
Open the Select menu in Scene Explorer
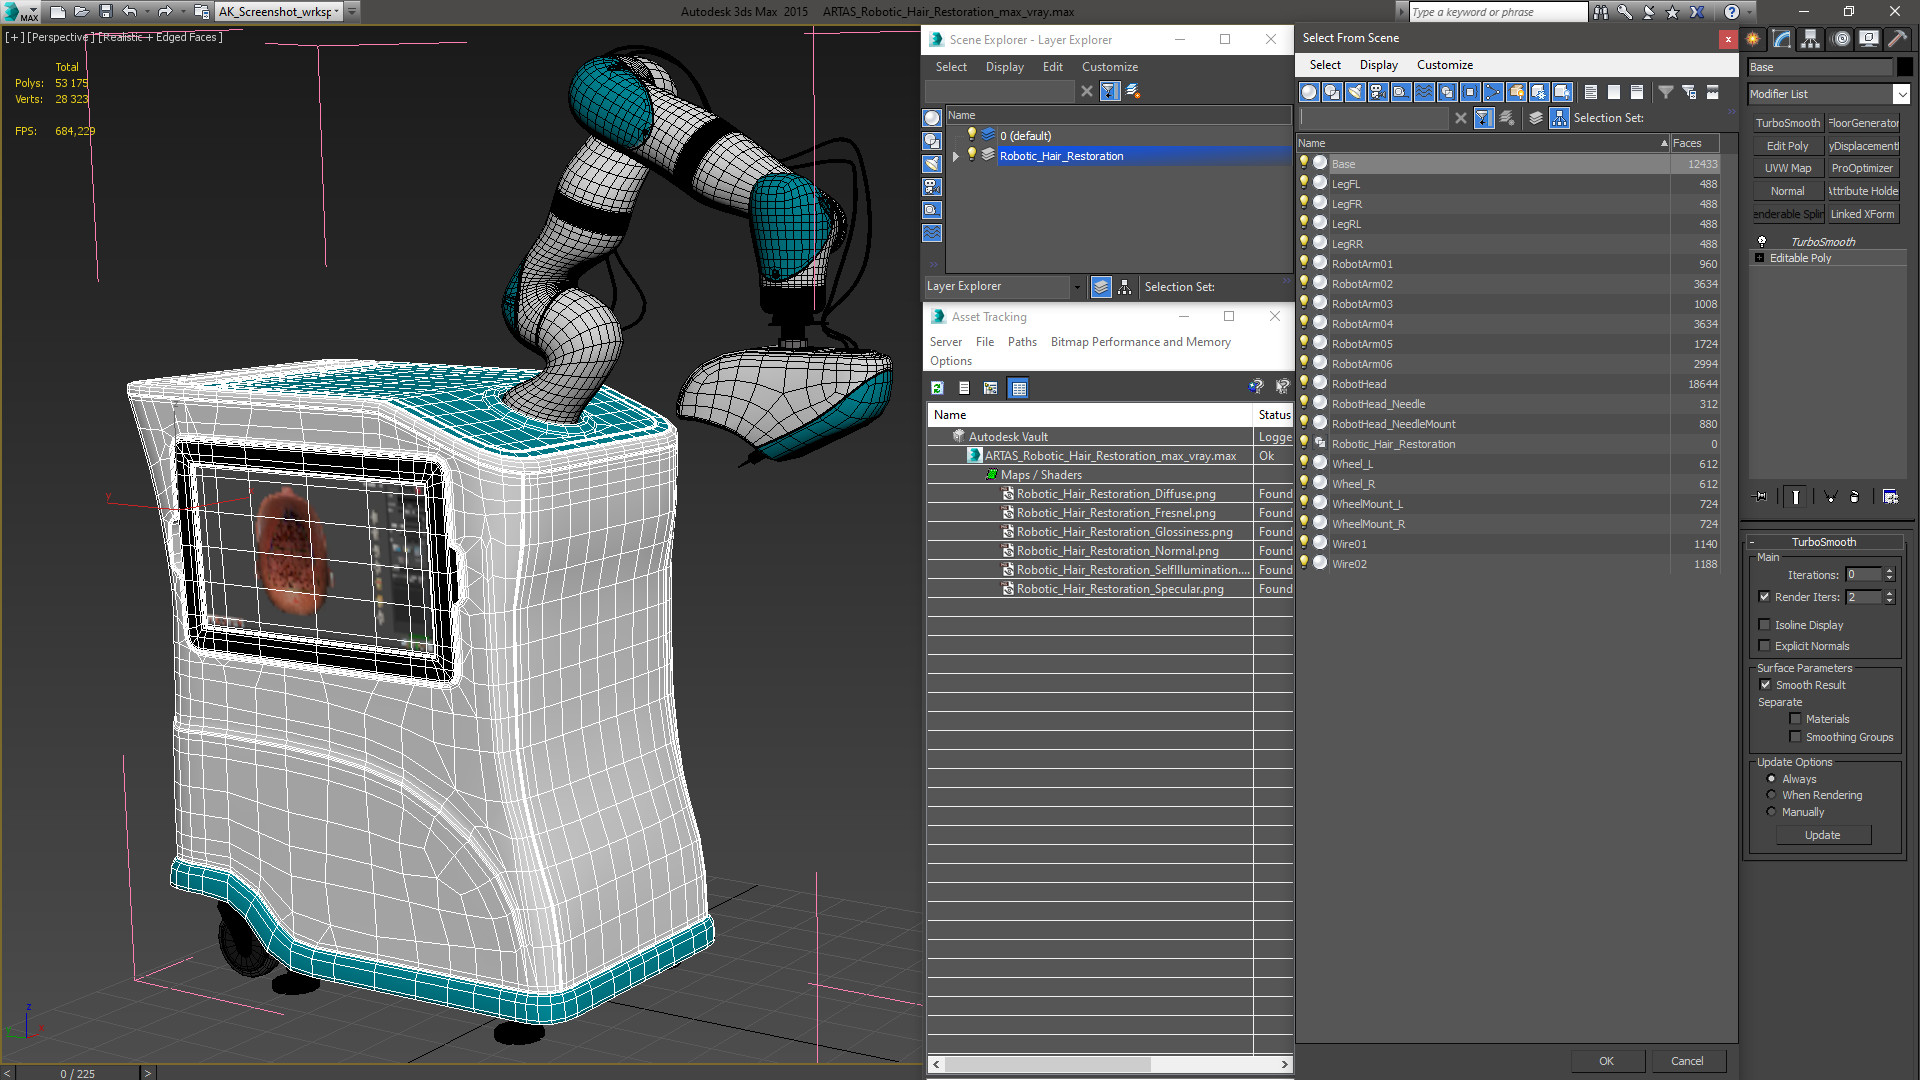[x=951, y=66]
